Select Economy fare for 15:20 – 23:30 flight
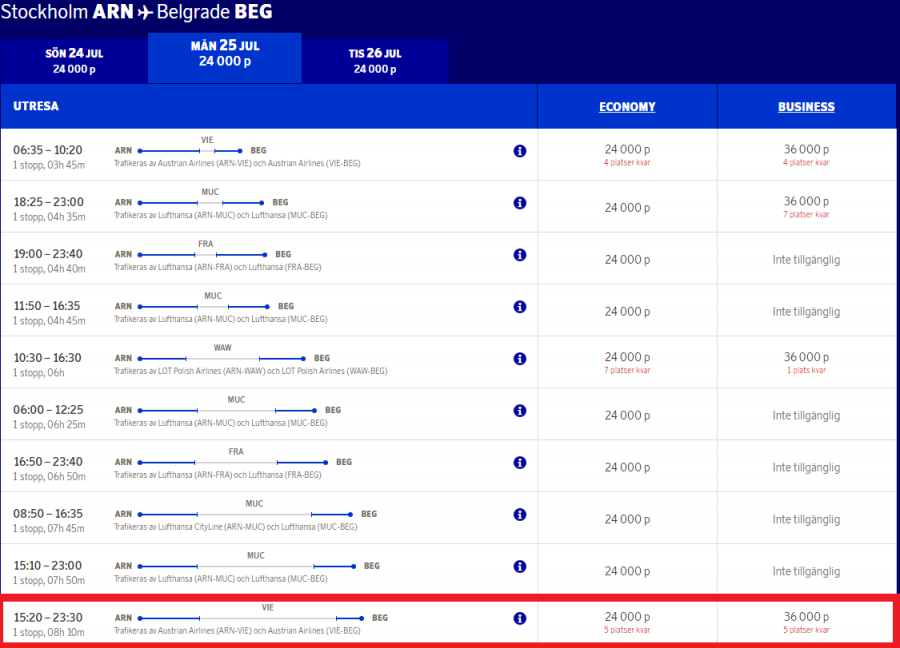The image size is (900, 648). pyautogui.click(x=627, y=618)
